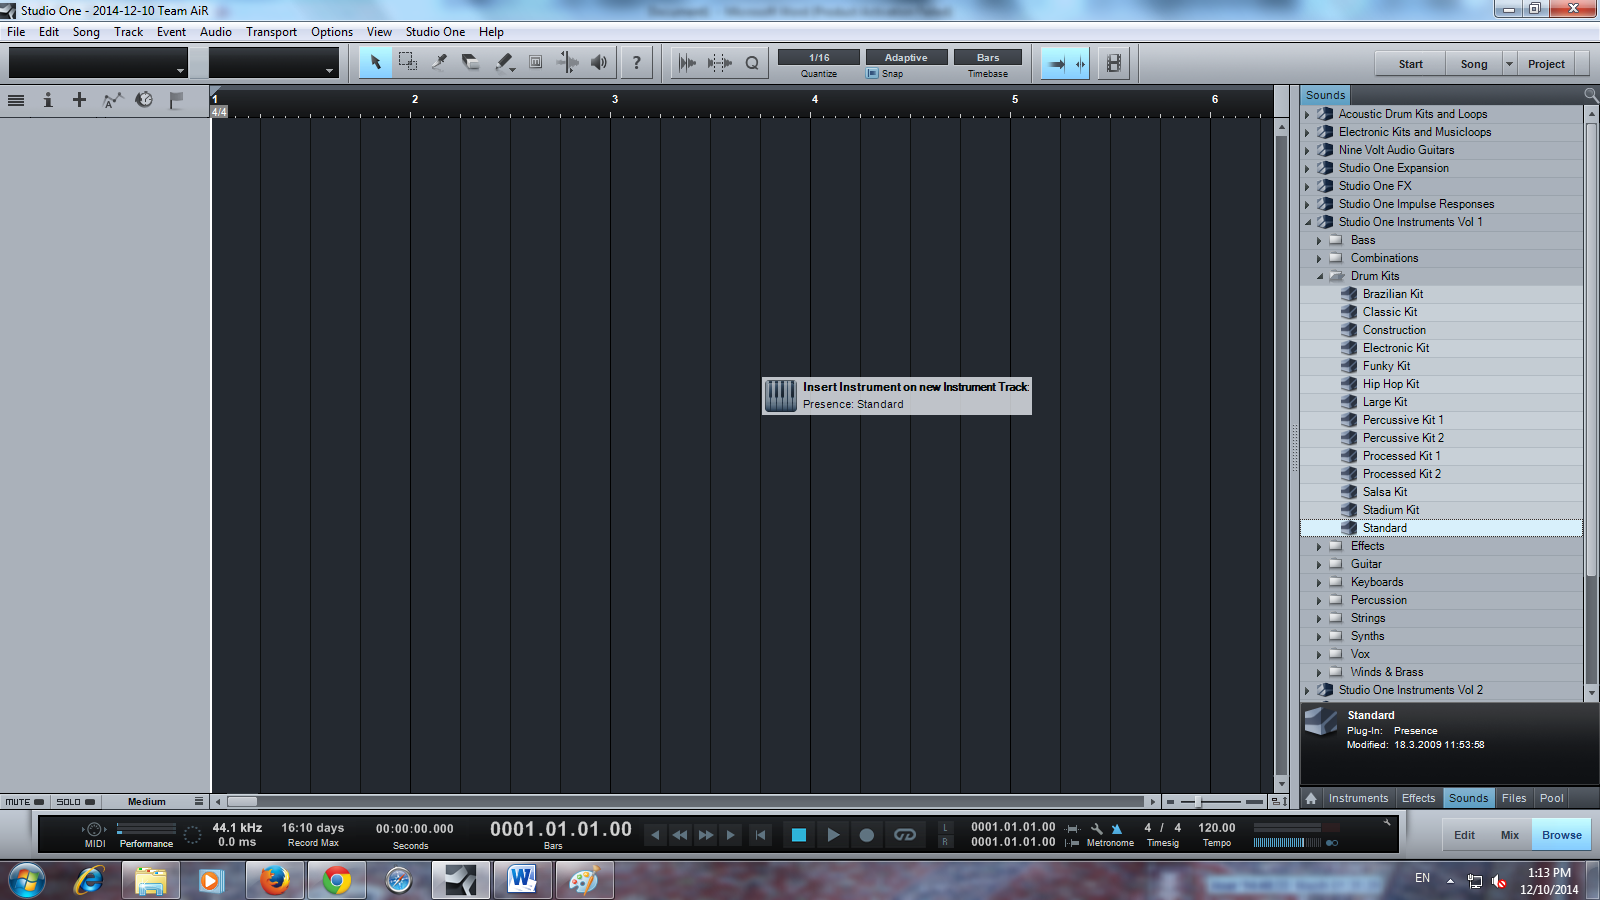Toggle the Snap checkbox
This screenshot has width=1600, height=900.
[x=872, y=74]
